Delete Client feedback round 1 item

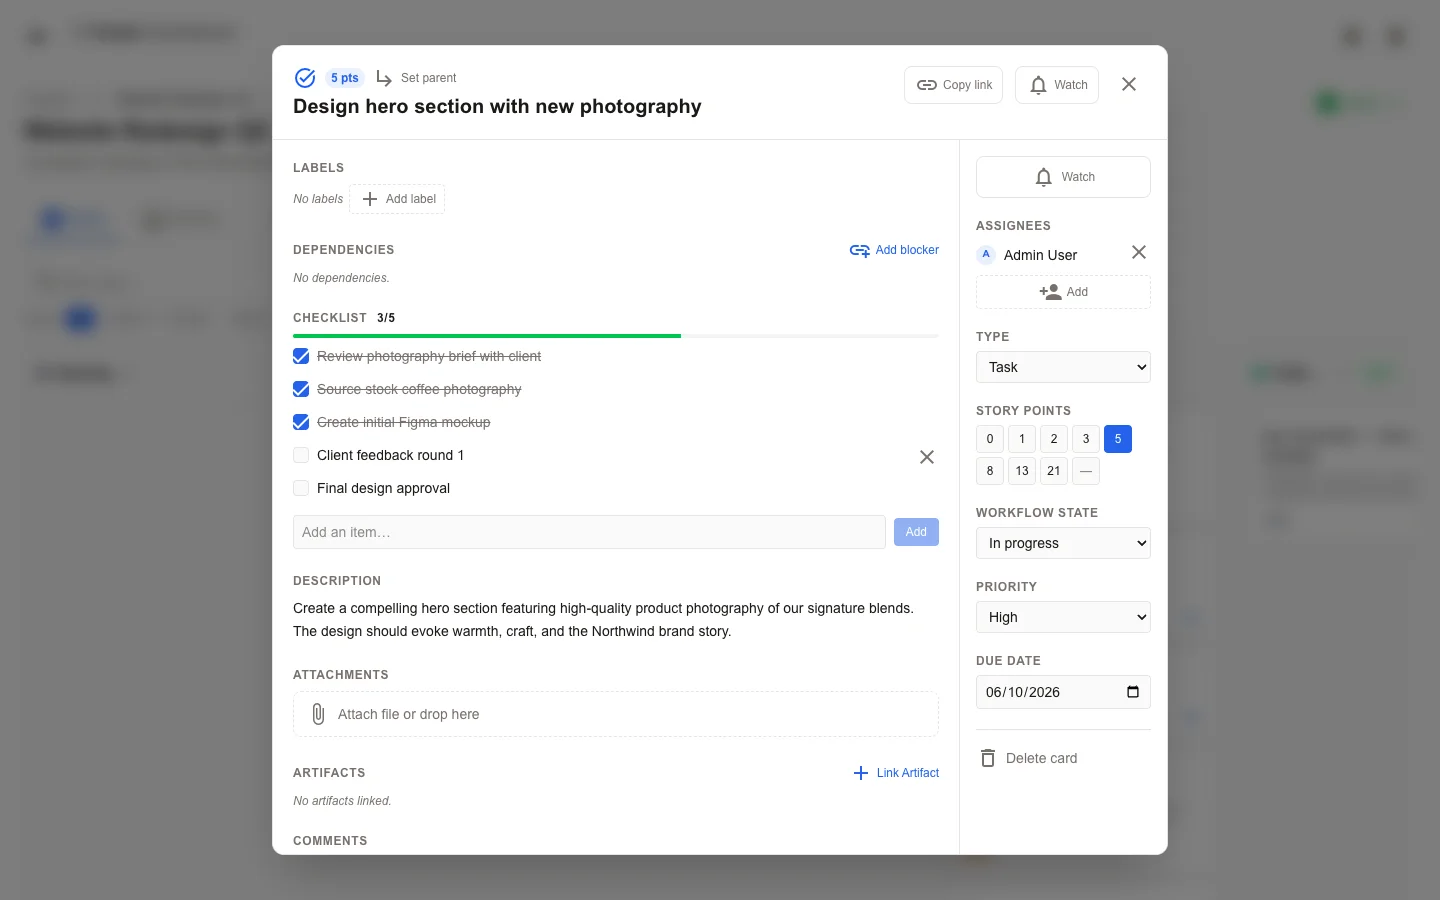coord(927,457)
